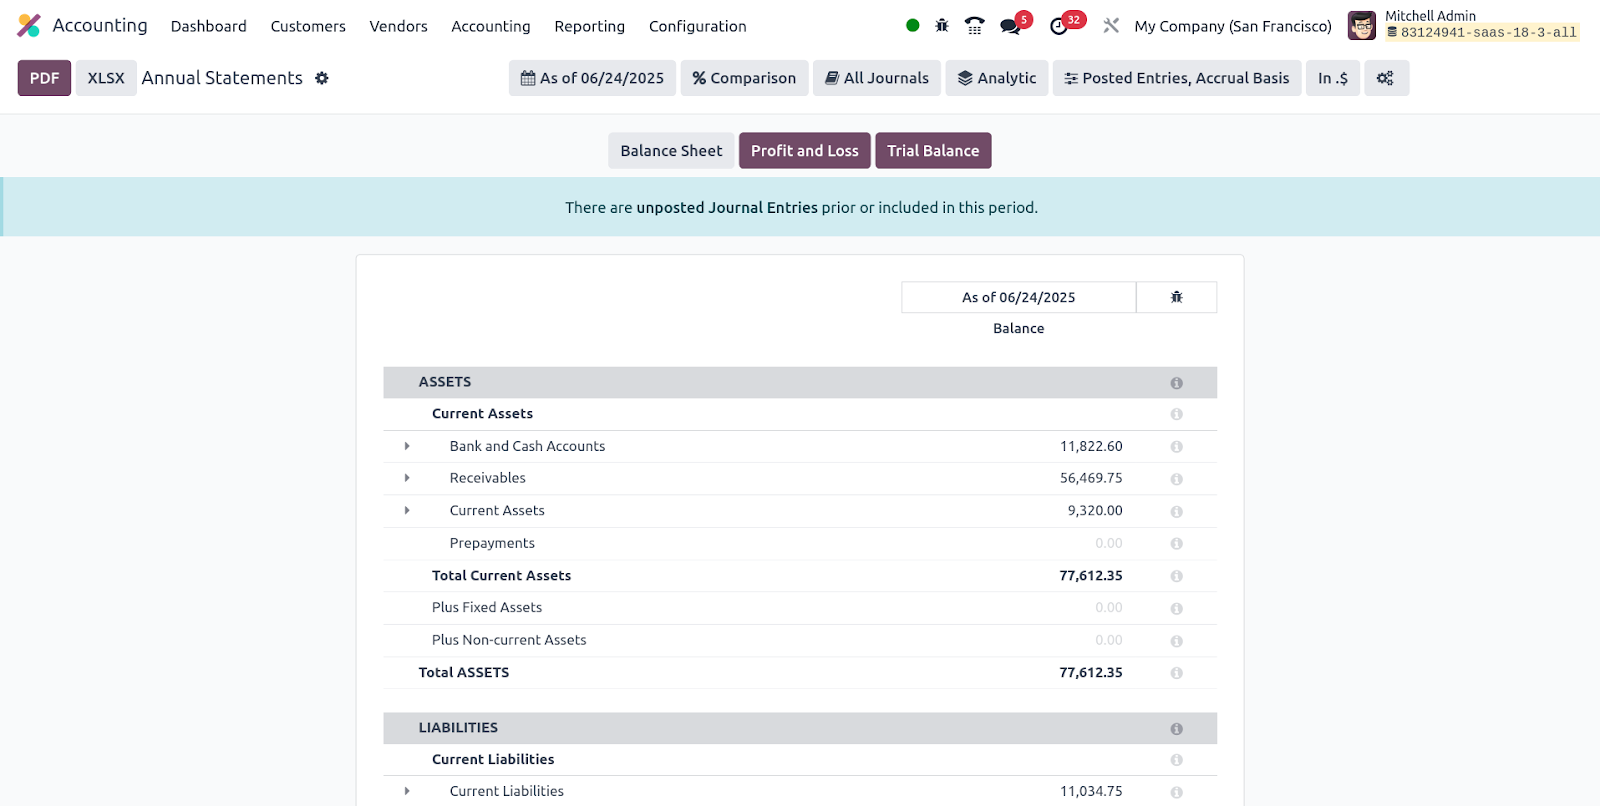Viewport: 1600px width, 806px height.
Task: Switch to the Trial Balance section
Action: coord(933,151)
